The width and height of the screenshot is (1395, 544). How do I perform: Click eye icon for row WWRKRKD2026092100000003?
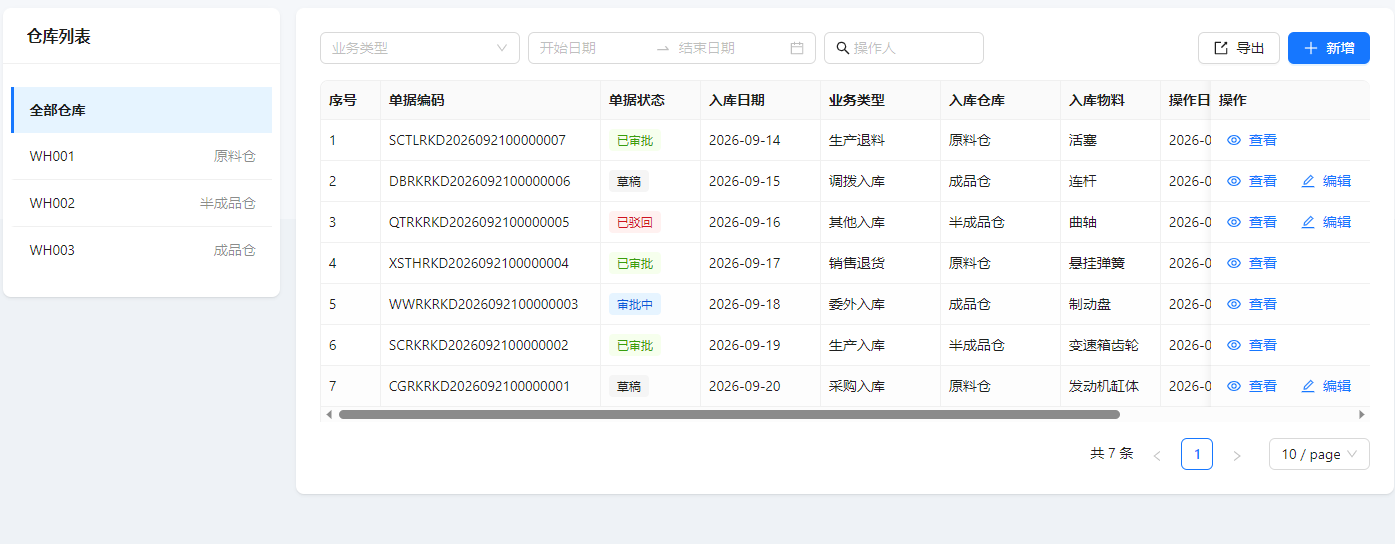click(x=1234, y=304)
